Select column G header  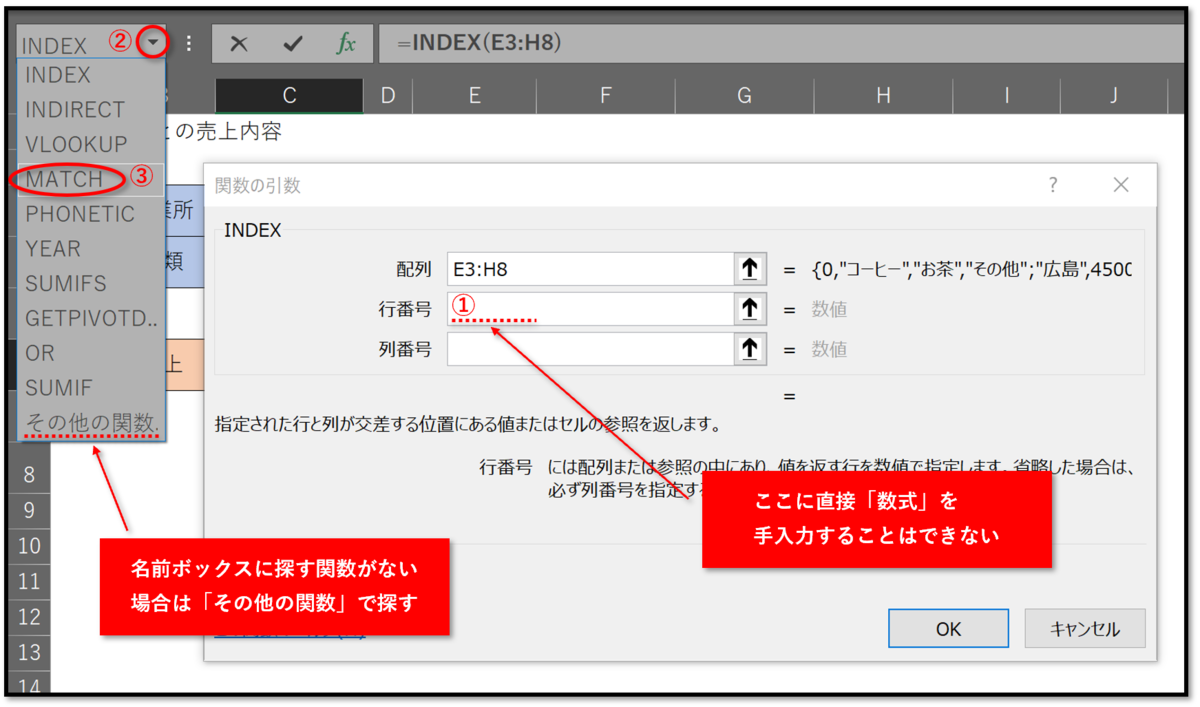(744, 96)
